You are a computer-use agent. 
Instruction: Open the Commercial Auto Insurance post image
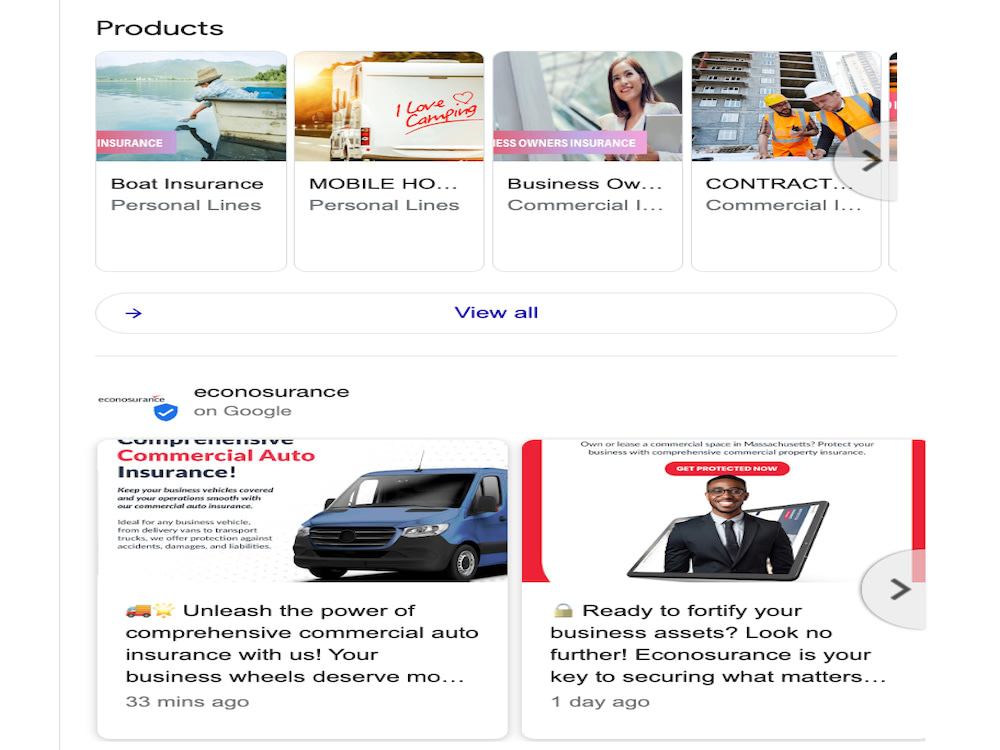pyautogui.click(x=303, y=510)
